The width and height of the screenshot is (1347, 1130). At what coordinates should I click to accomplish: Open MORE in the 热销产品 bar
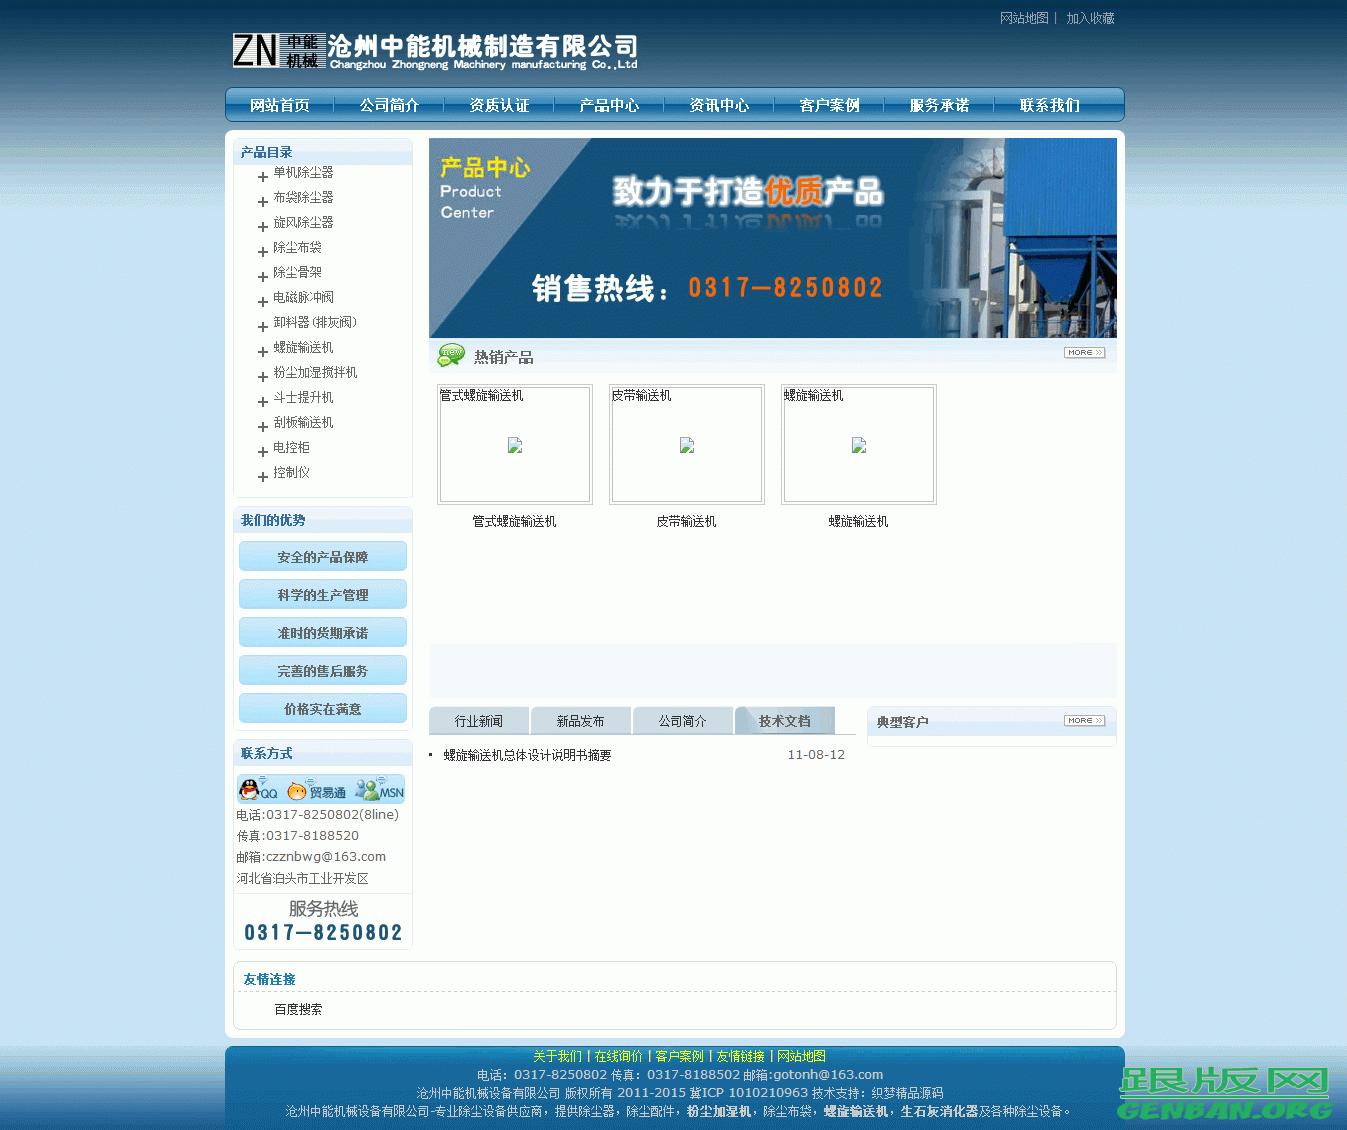1084,353
